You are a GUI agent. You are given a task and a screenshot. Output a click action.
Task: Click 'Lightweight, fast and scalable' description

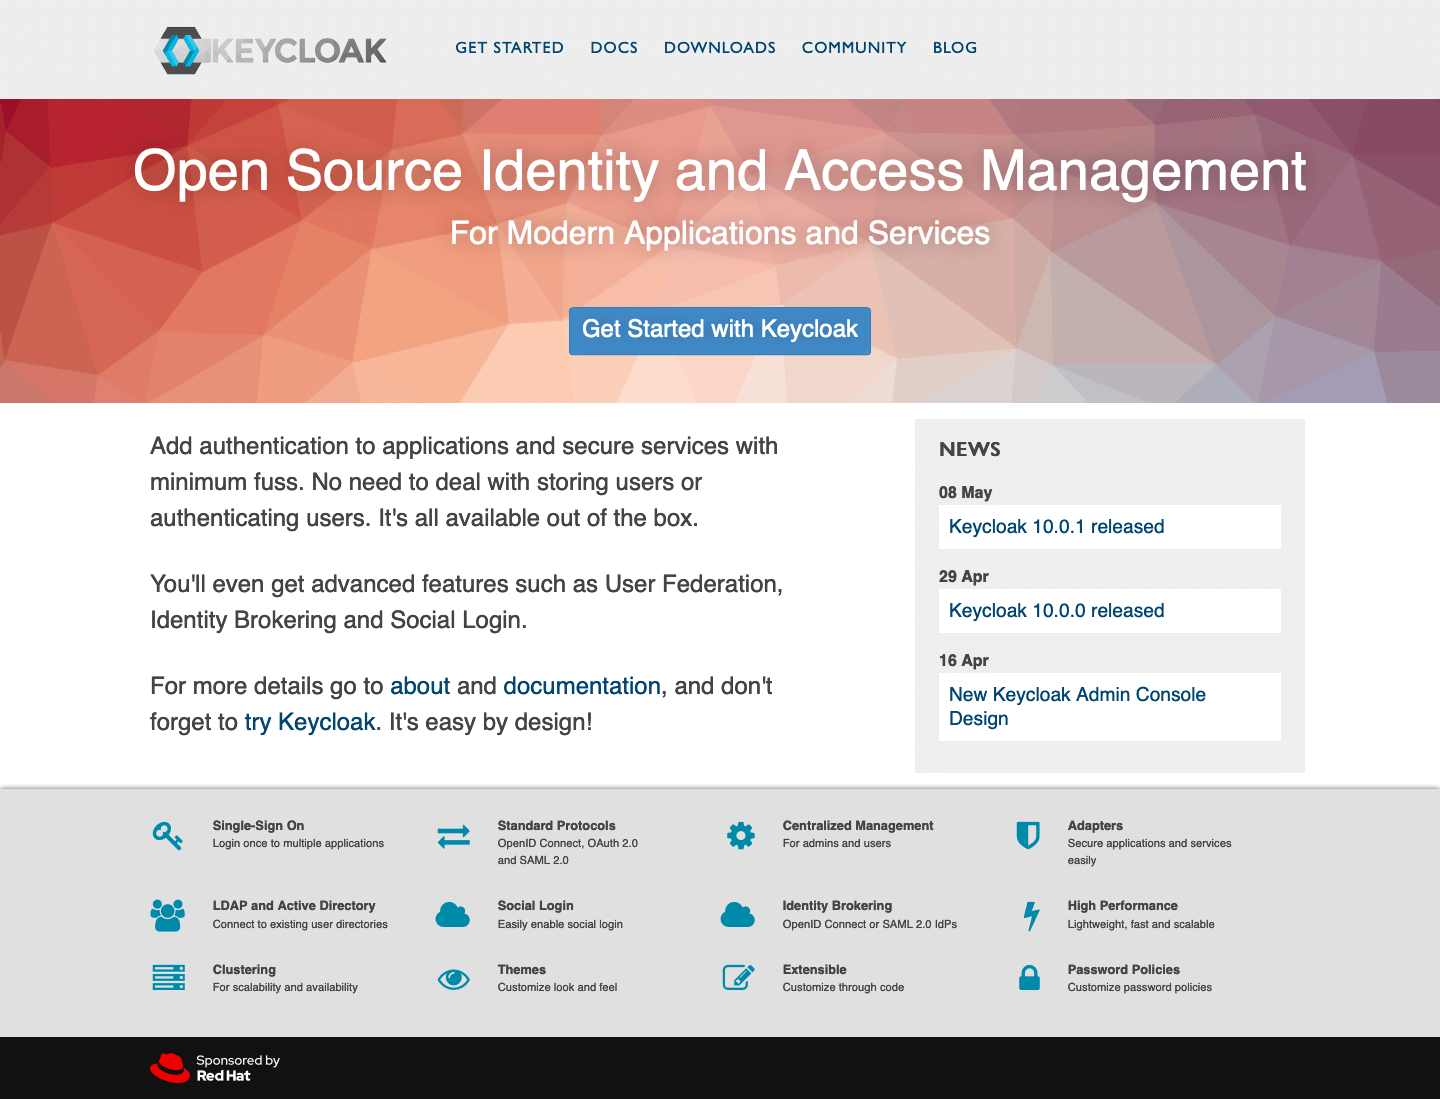pos(1141,925)
